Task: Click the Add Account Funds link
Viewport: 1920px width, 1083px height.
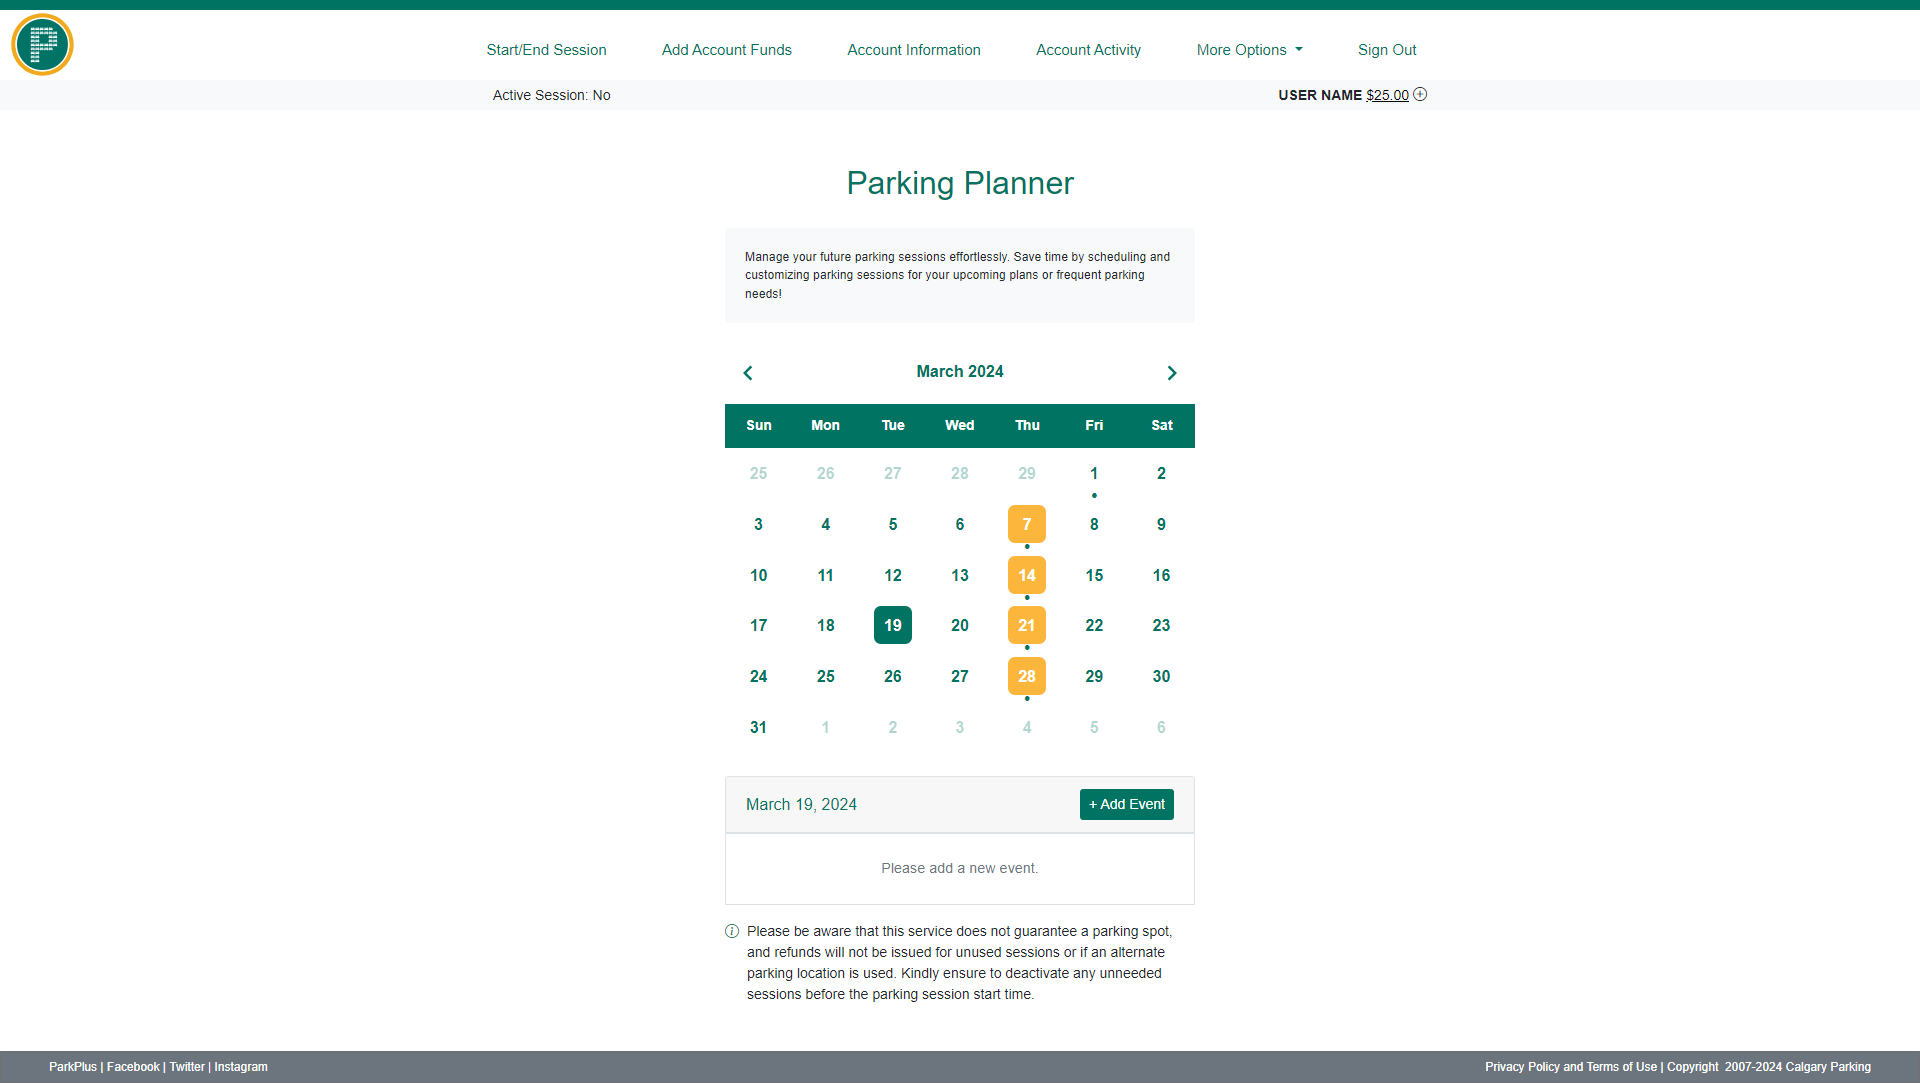Action: pos(727,50)
